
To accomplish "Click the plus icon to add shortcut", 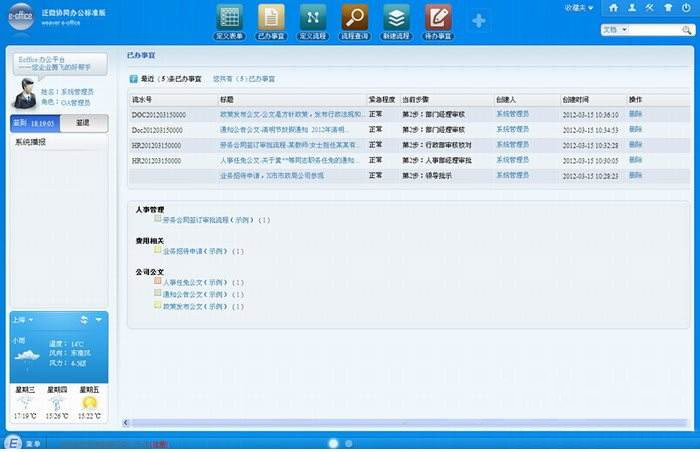I will (x=479, y=21).
